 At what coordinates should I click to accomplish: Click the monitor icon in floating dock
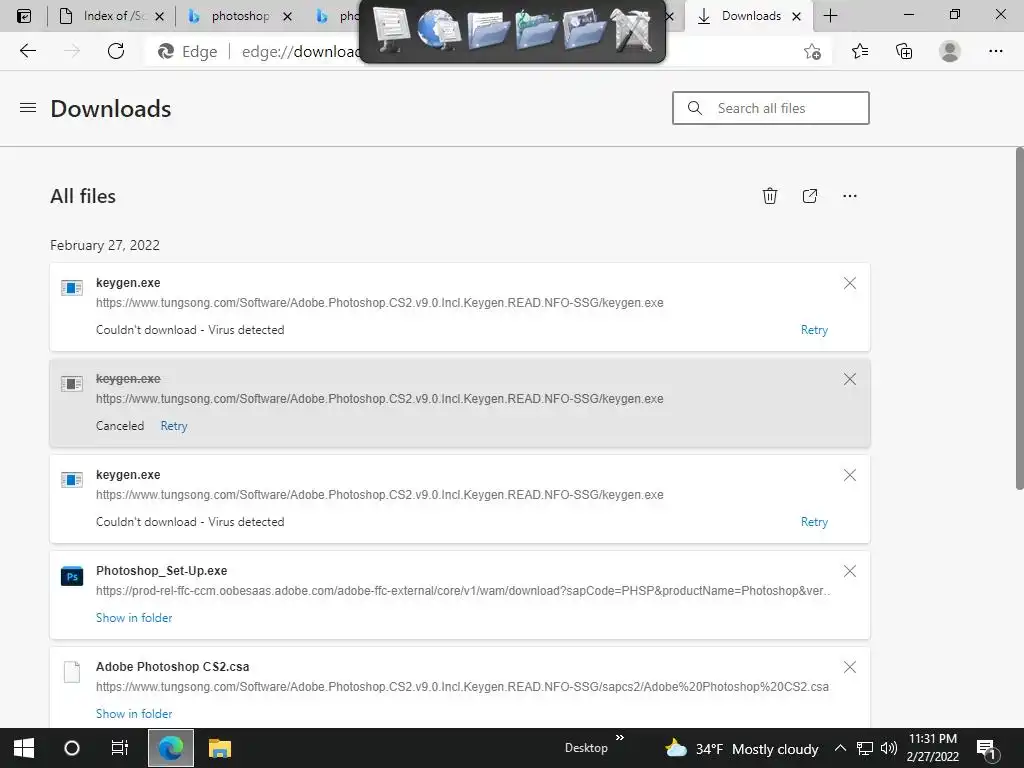click(391, 30)
